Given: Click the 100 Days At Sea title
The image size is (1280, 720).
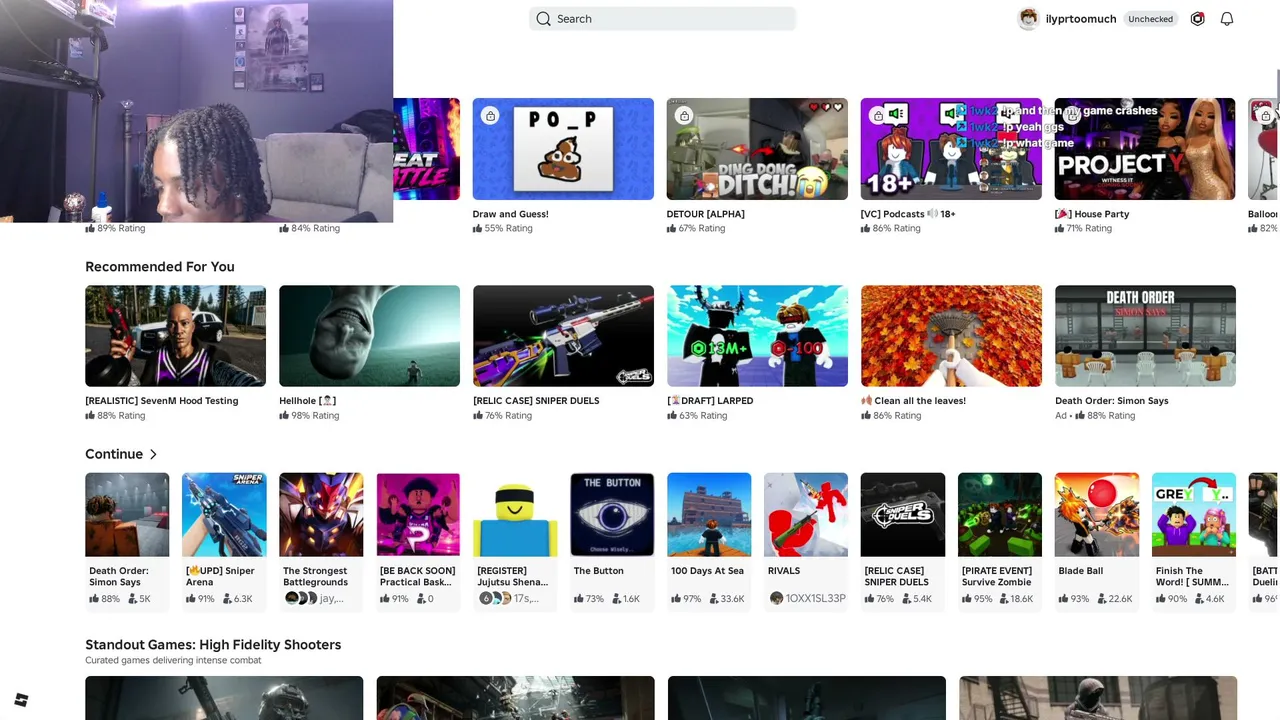Looking at the screenshot, I should 707,571.
